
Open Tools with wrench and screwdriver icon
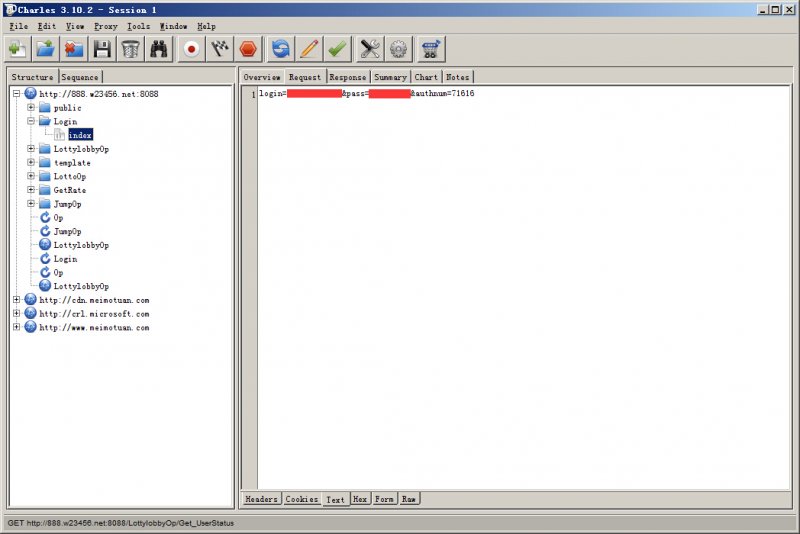(370, 49)
